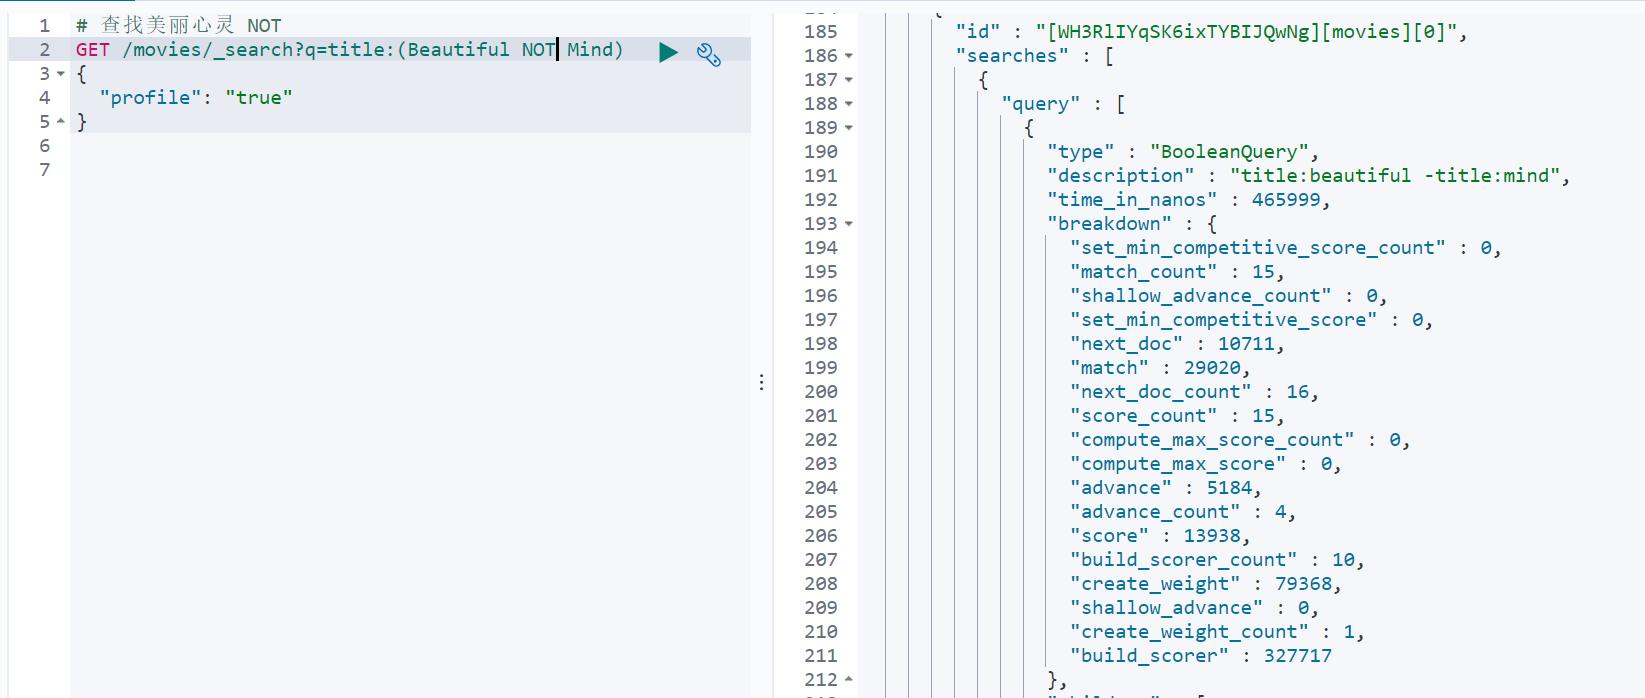
Task: Click the "match_count" line value 15
Action: point(1263,272)
